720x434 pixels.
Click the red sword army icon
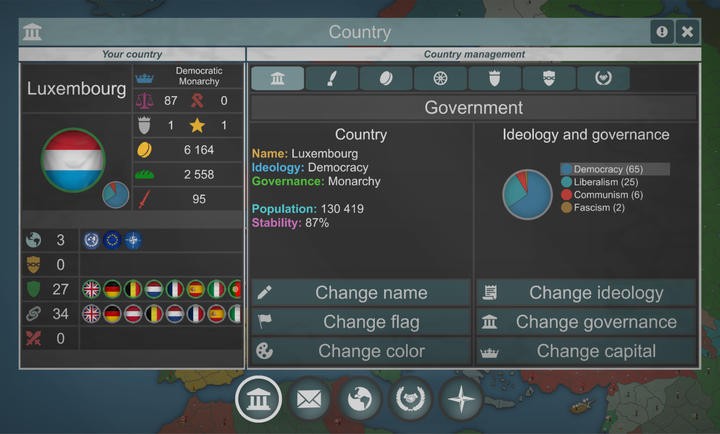pos(144,199)
